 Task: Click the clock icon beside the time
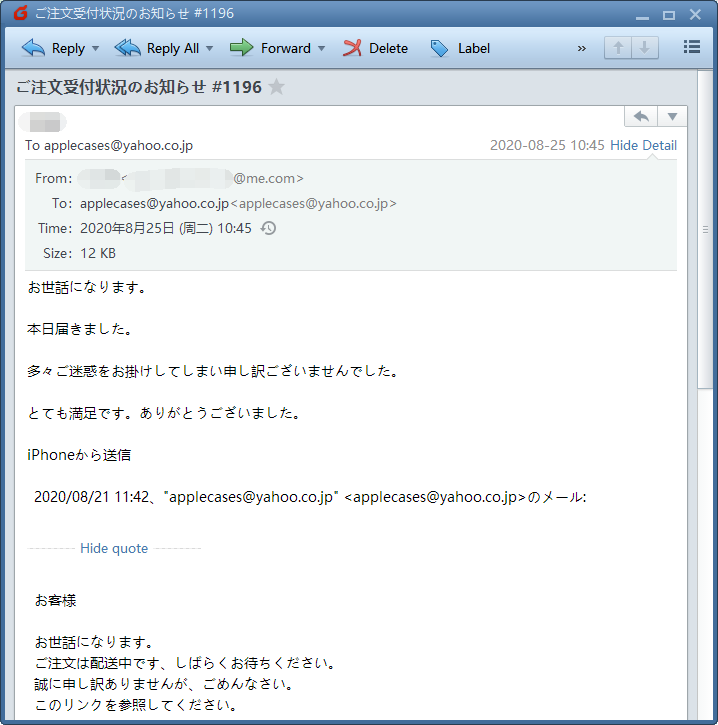click(x=268, y=228)
